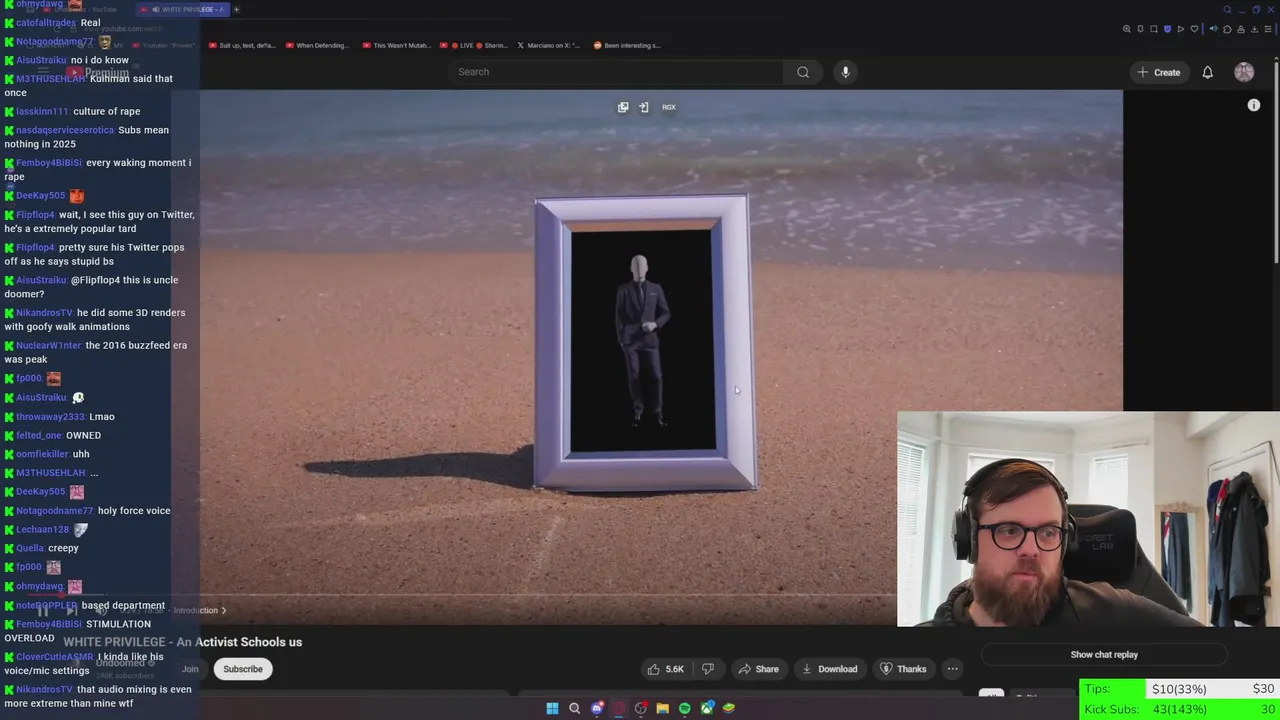Click the Join button
1280x720 pixels.
point(190,669)
